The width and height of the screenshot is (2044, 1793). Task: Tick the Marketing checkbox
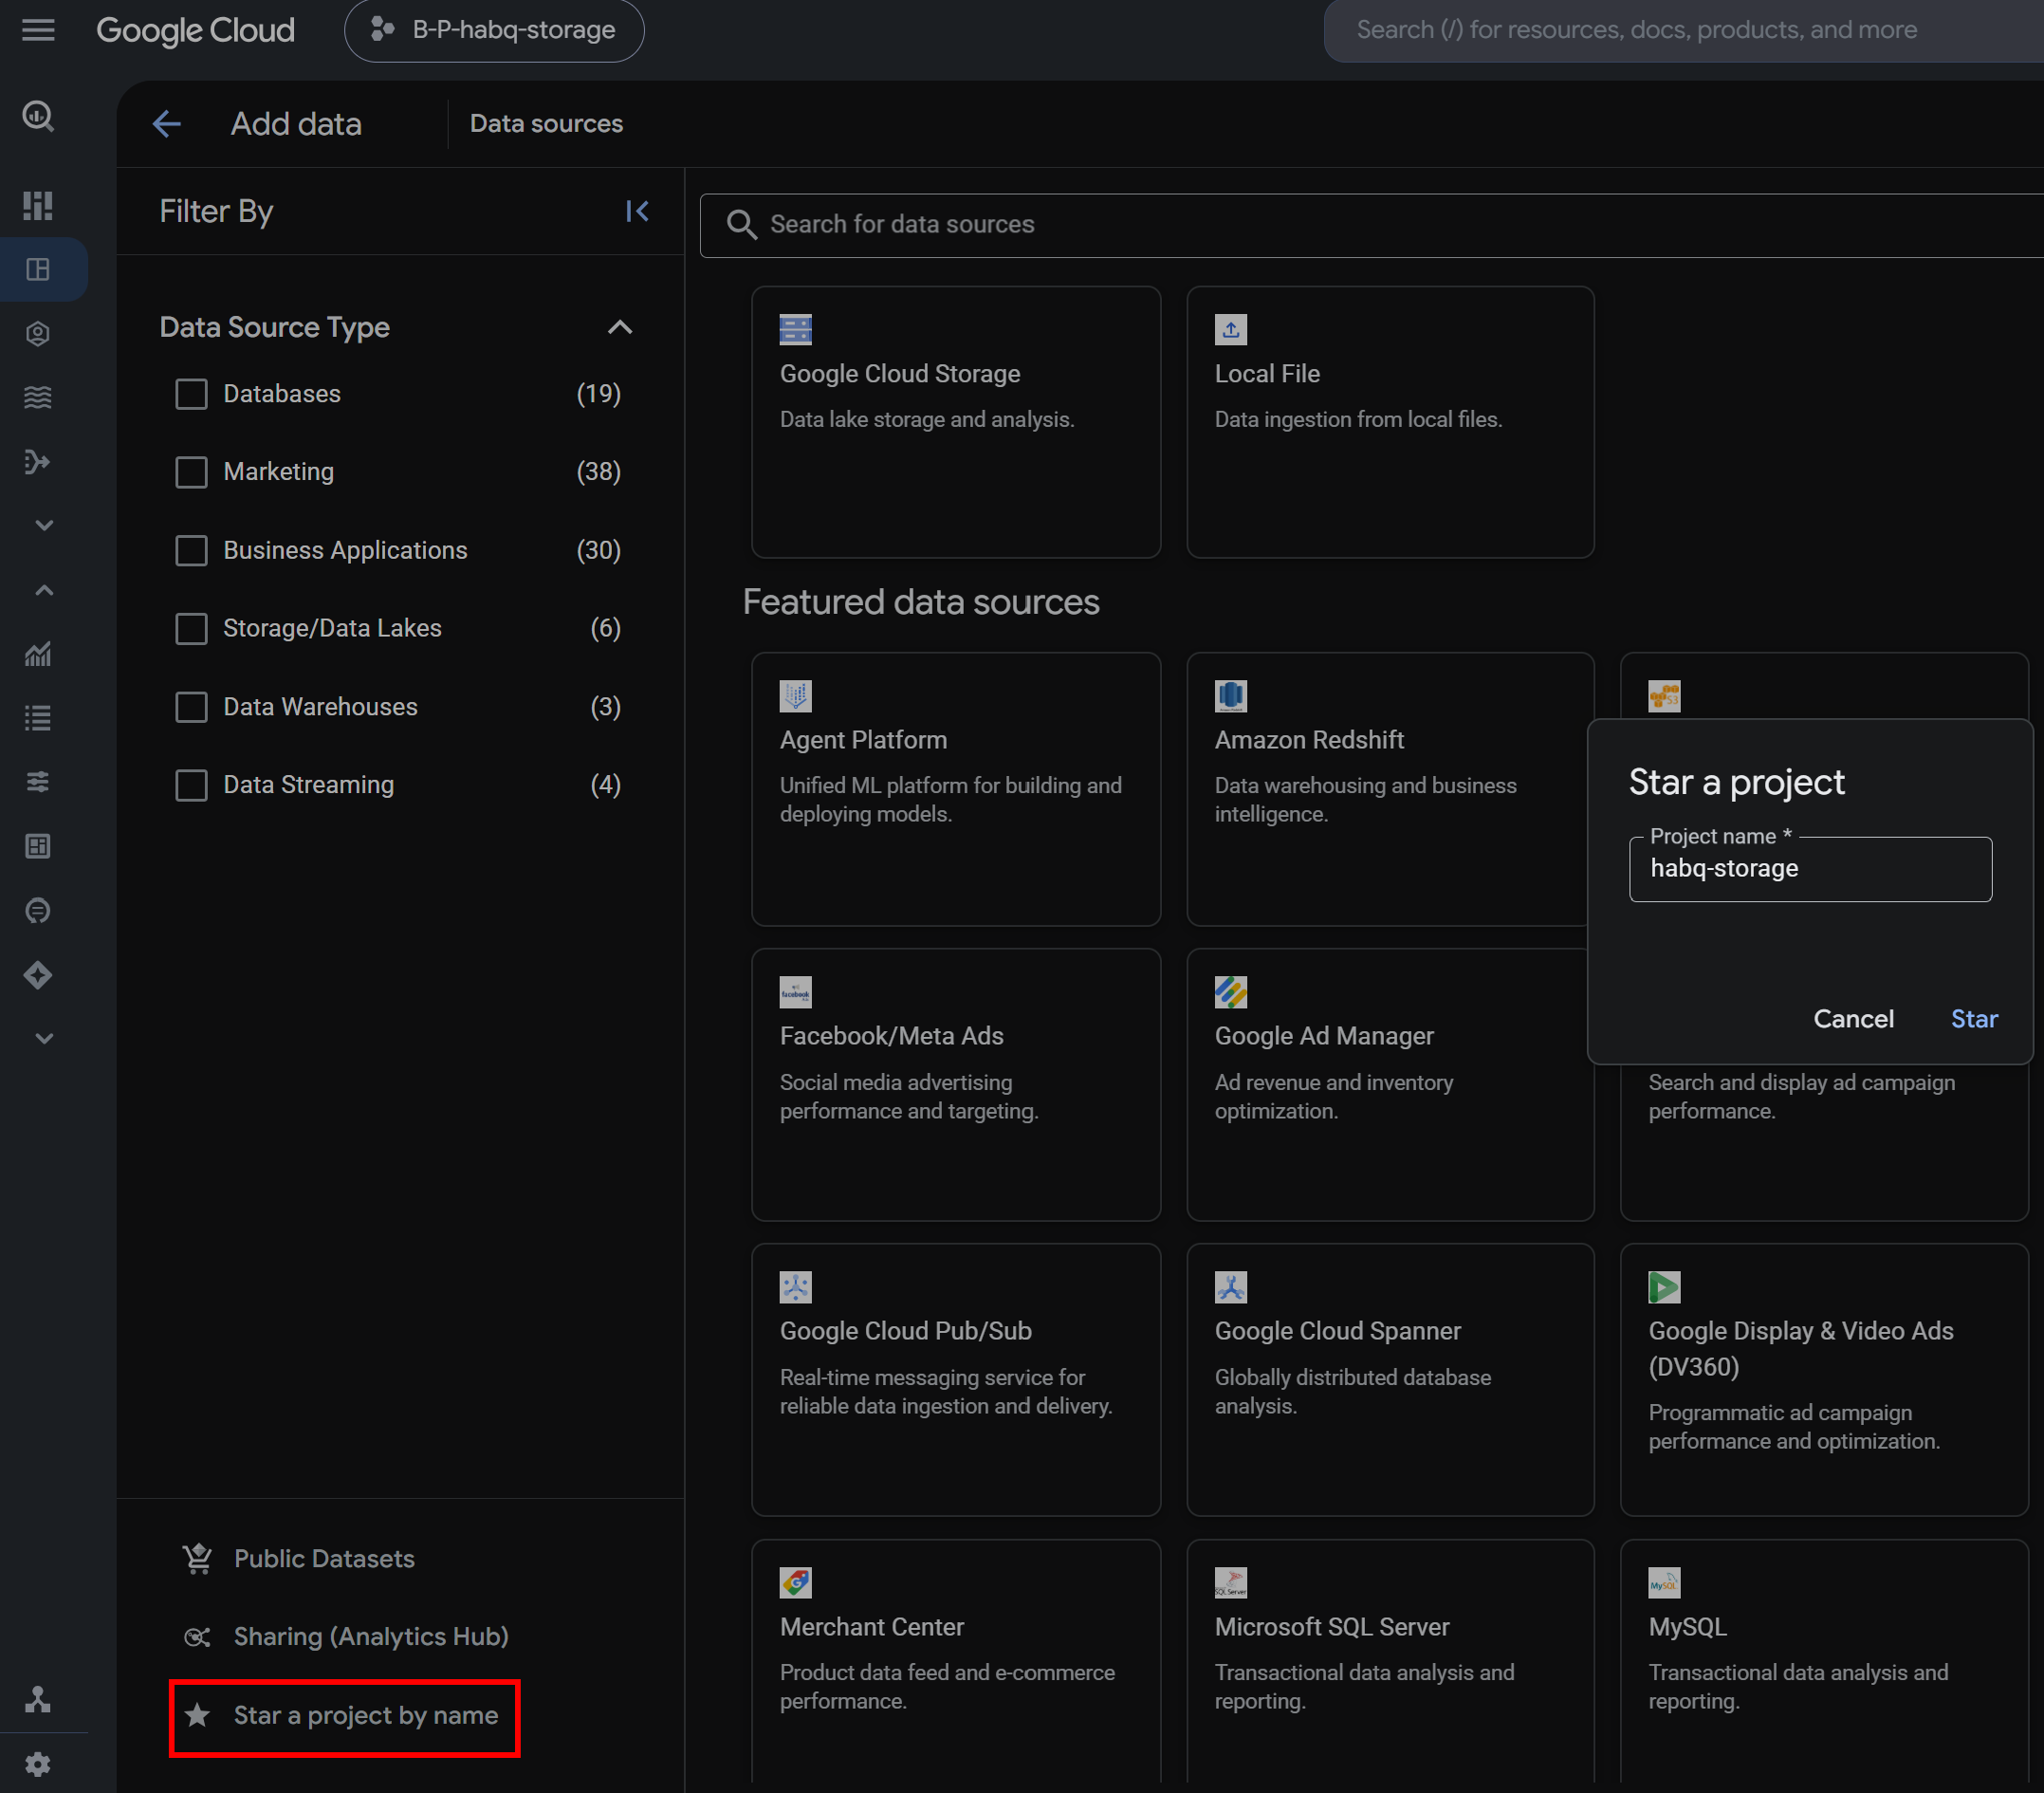(x=191, y=472)
